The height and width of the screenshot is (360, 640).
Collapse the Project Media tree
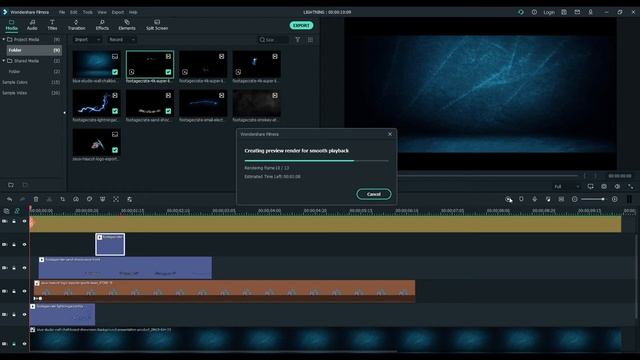pos(4,39)
